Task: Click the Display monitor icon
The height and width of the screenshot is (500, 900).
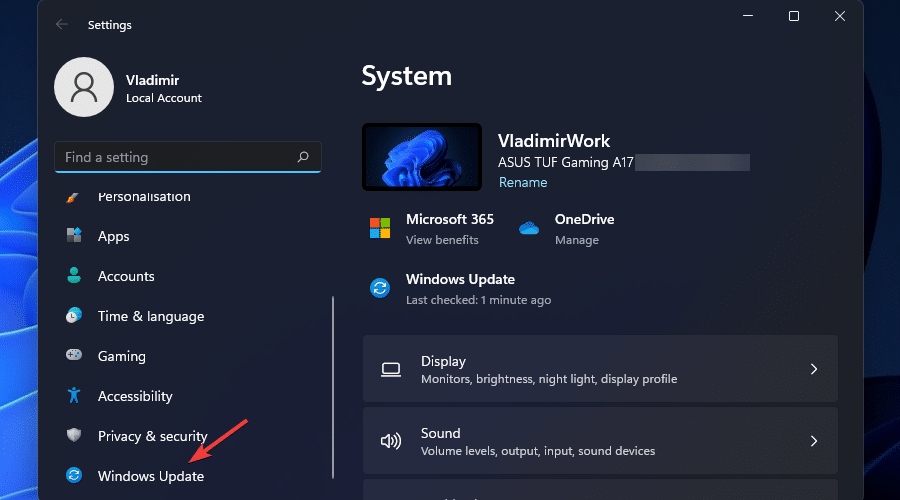Action: click(x=391, y=370)
